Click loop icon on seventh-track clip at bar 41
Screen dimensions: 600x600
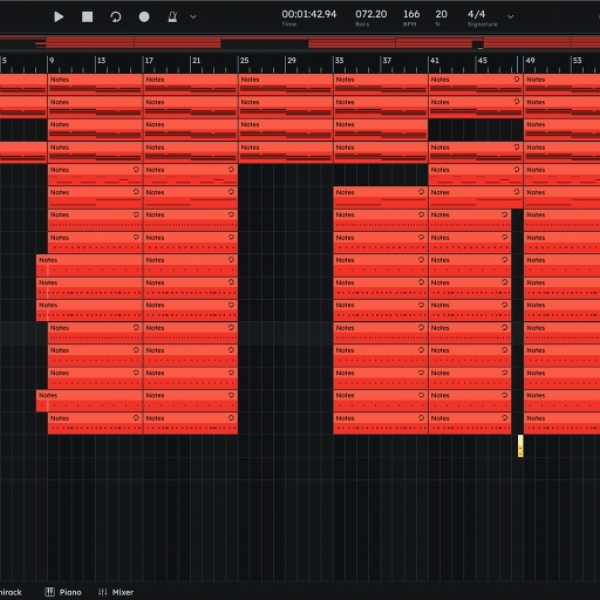click(505, 215)
